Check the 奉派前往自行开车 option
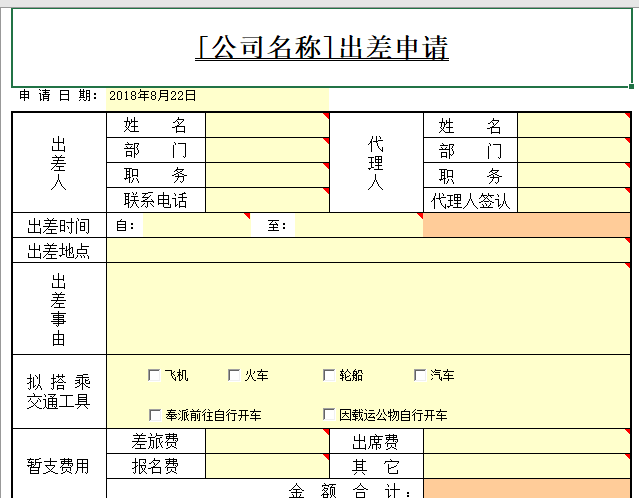 tap(154, 414)
